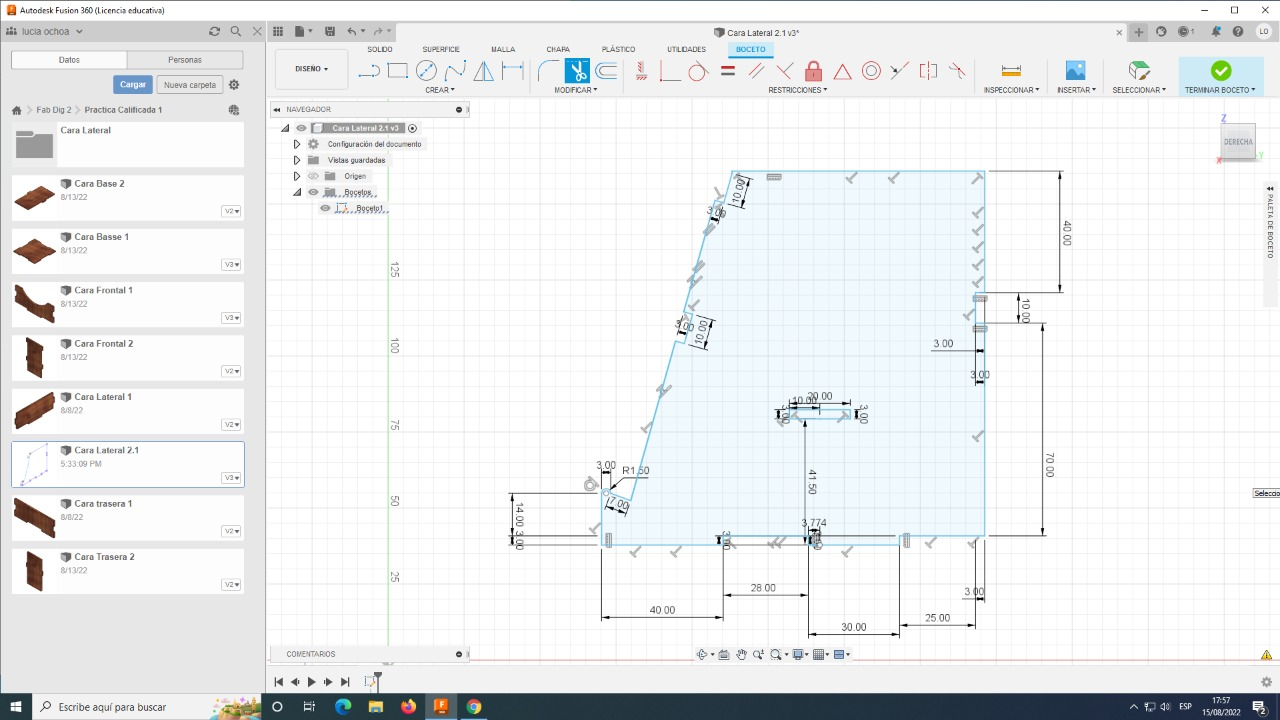The height and width of the screenshot is (720, 1280).
Task: Click the Pan hand tool
Action: 742,655
